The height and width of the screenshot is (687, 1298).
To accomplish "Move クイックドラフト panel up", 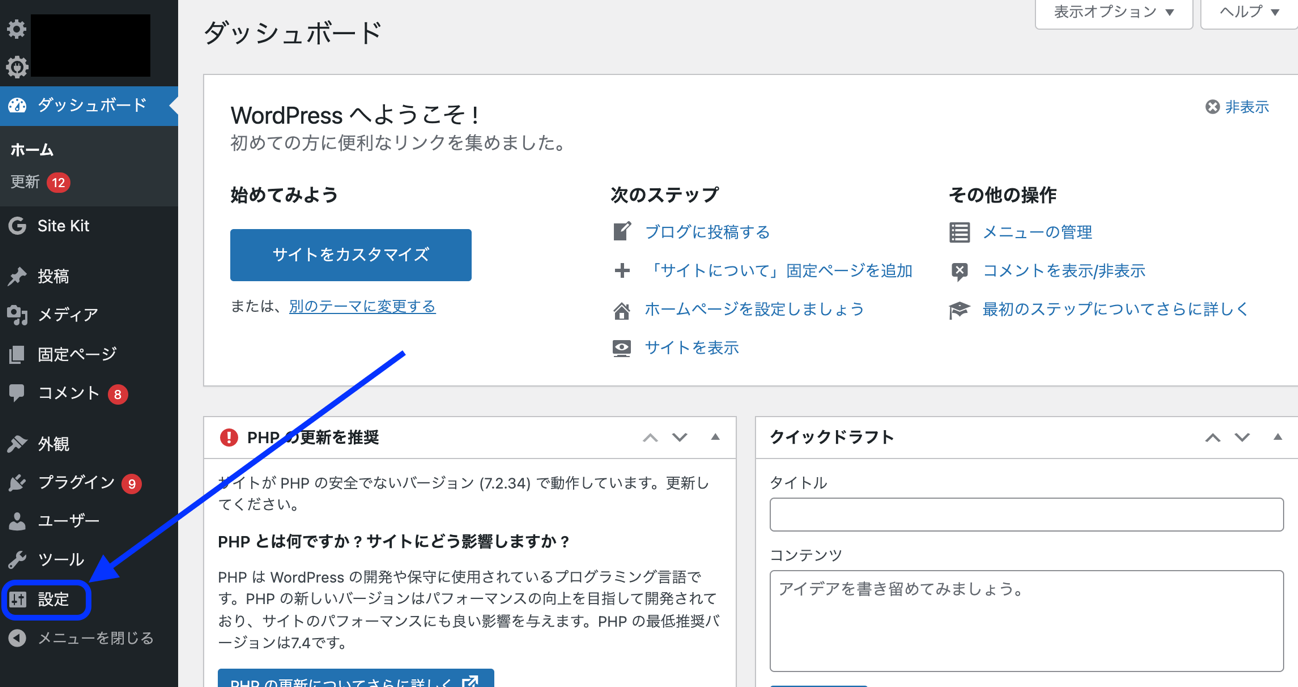I will (x=1213, y=437).
